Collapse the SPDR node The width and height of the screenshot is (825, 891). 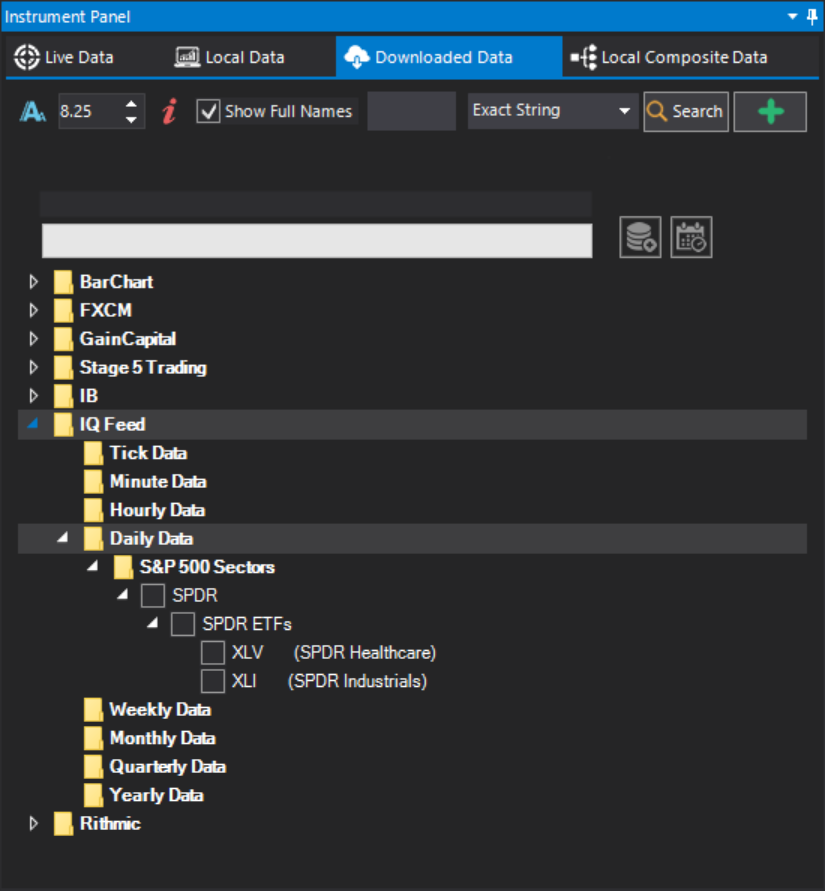(123, 594)
